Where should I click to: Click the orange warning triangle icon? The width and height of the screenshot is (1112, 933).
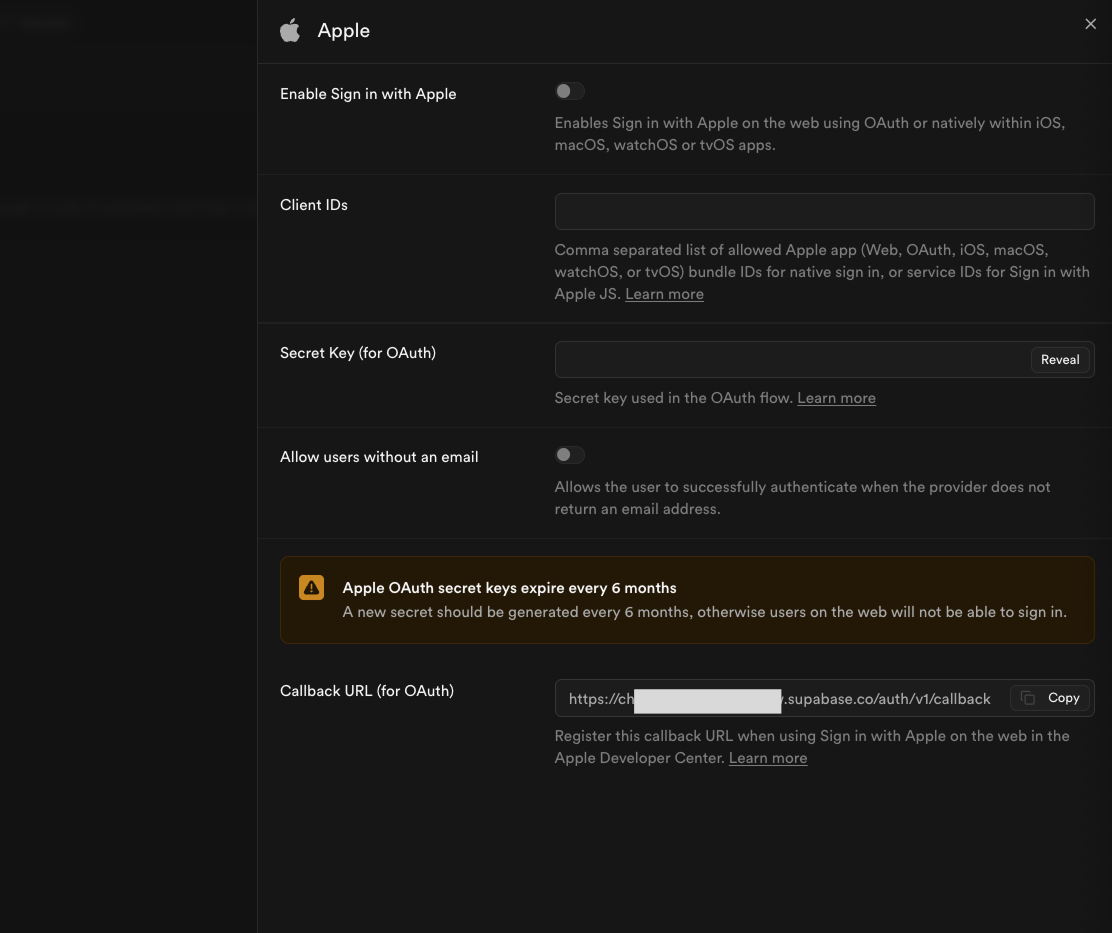pos(311,587)
